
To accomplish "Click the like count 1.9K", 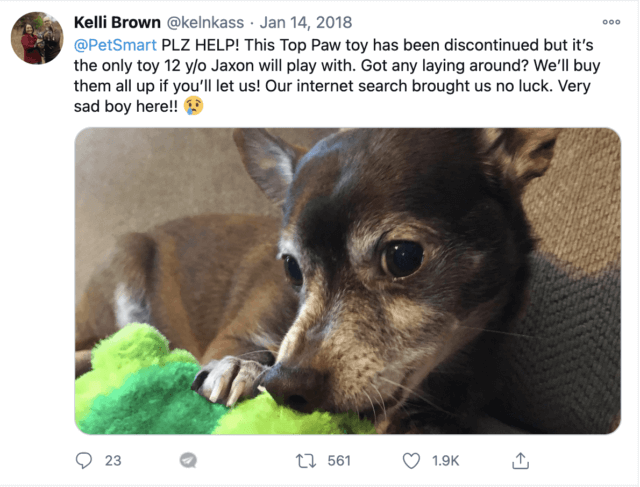I will click(x=445, y=461).
